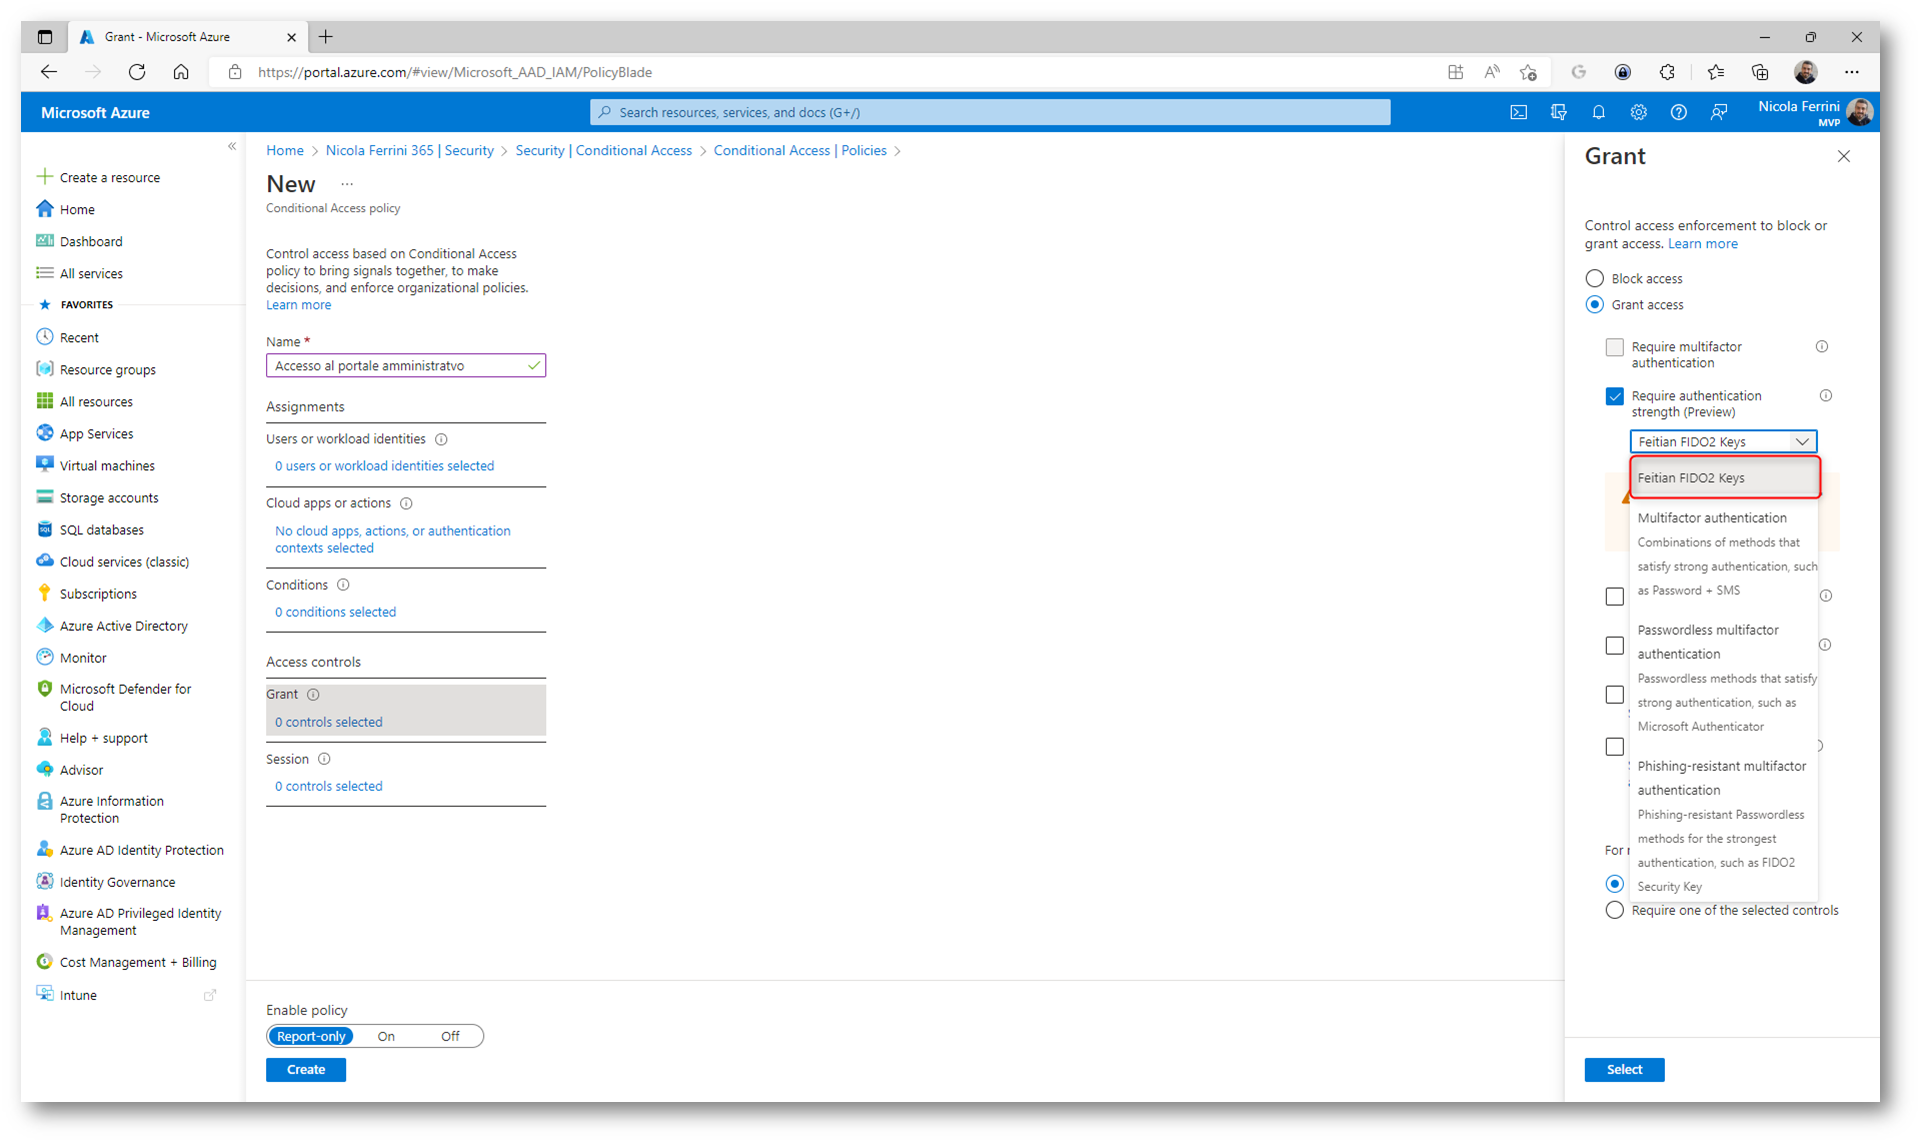The width and height of the screenshot is (1922, 1144).
Task: Click the help question mark icon
Action: pyautogui.click(x=1678, y=112)
